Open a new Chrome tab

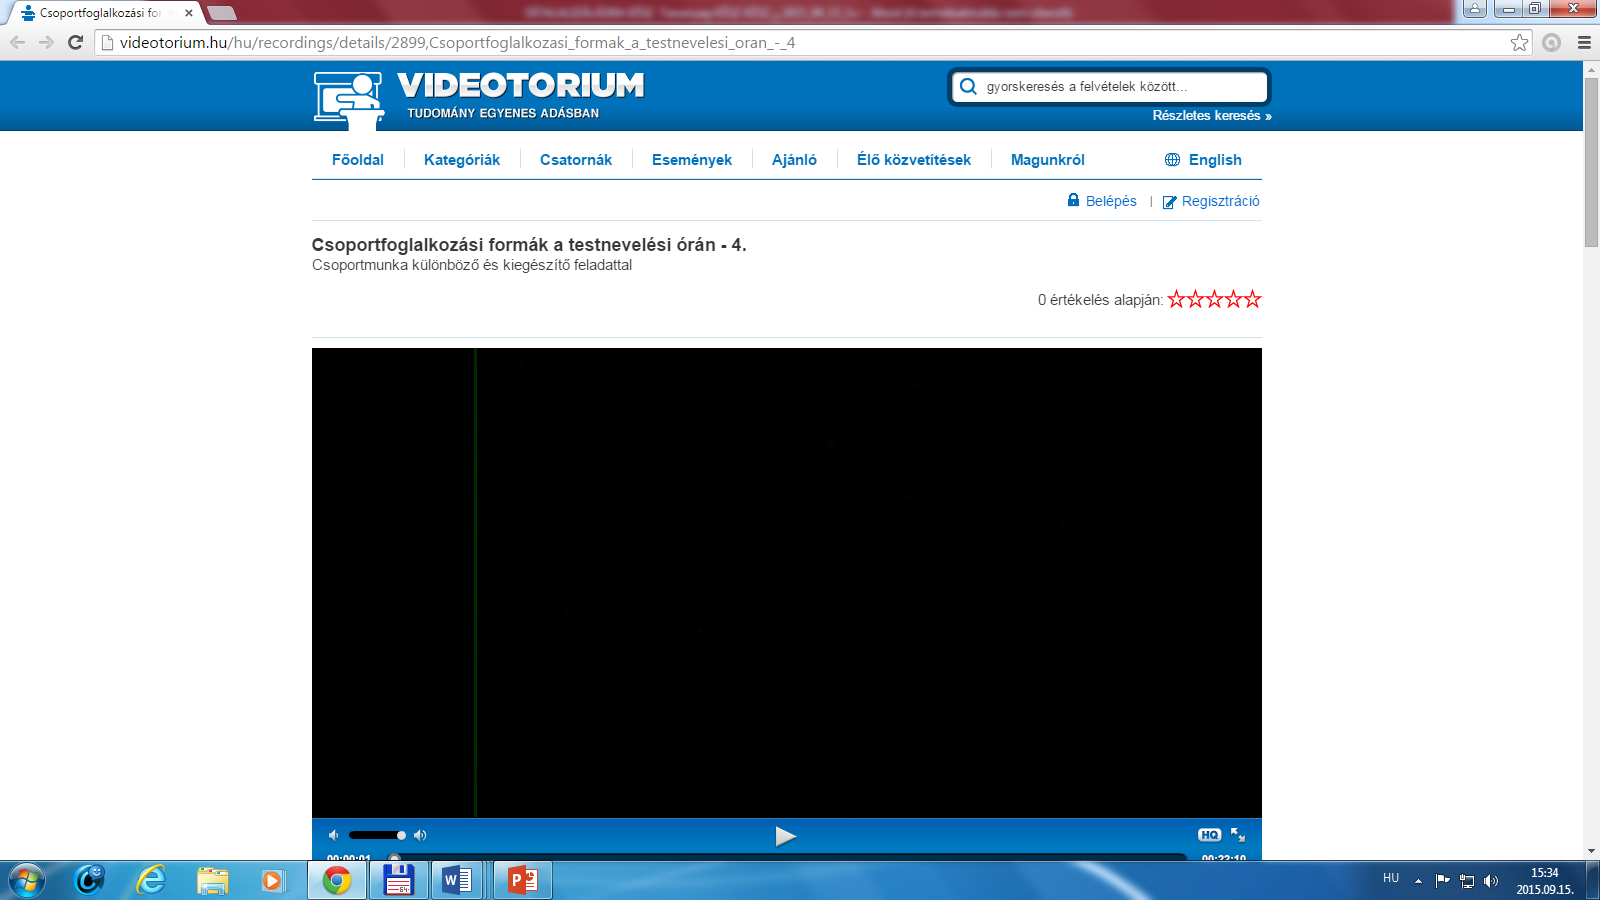pyautogui.click(x=221, y=13)
